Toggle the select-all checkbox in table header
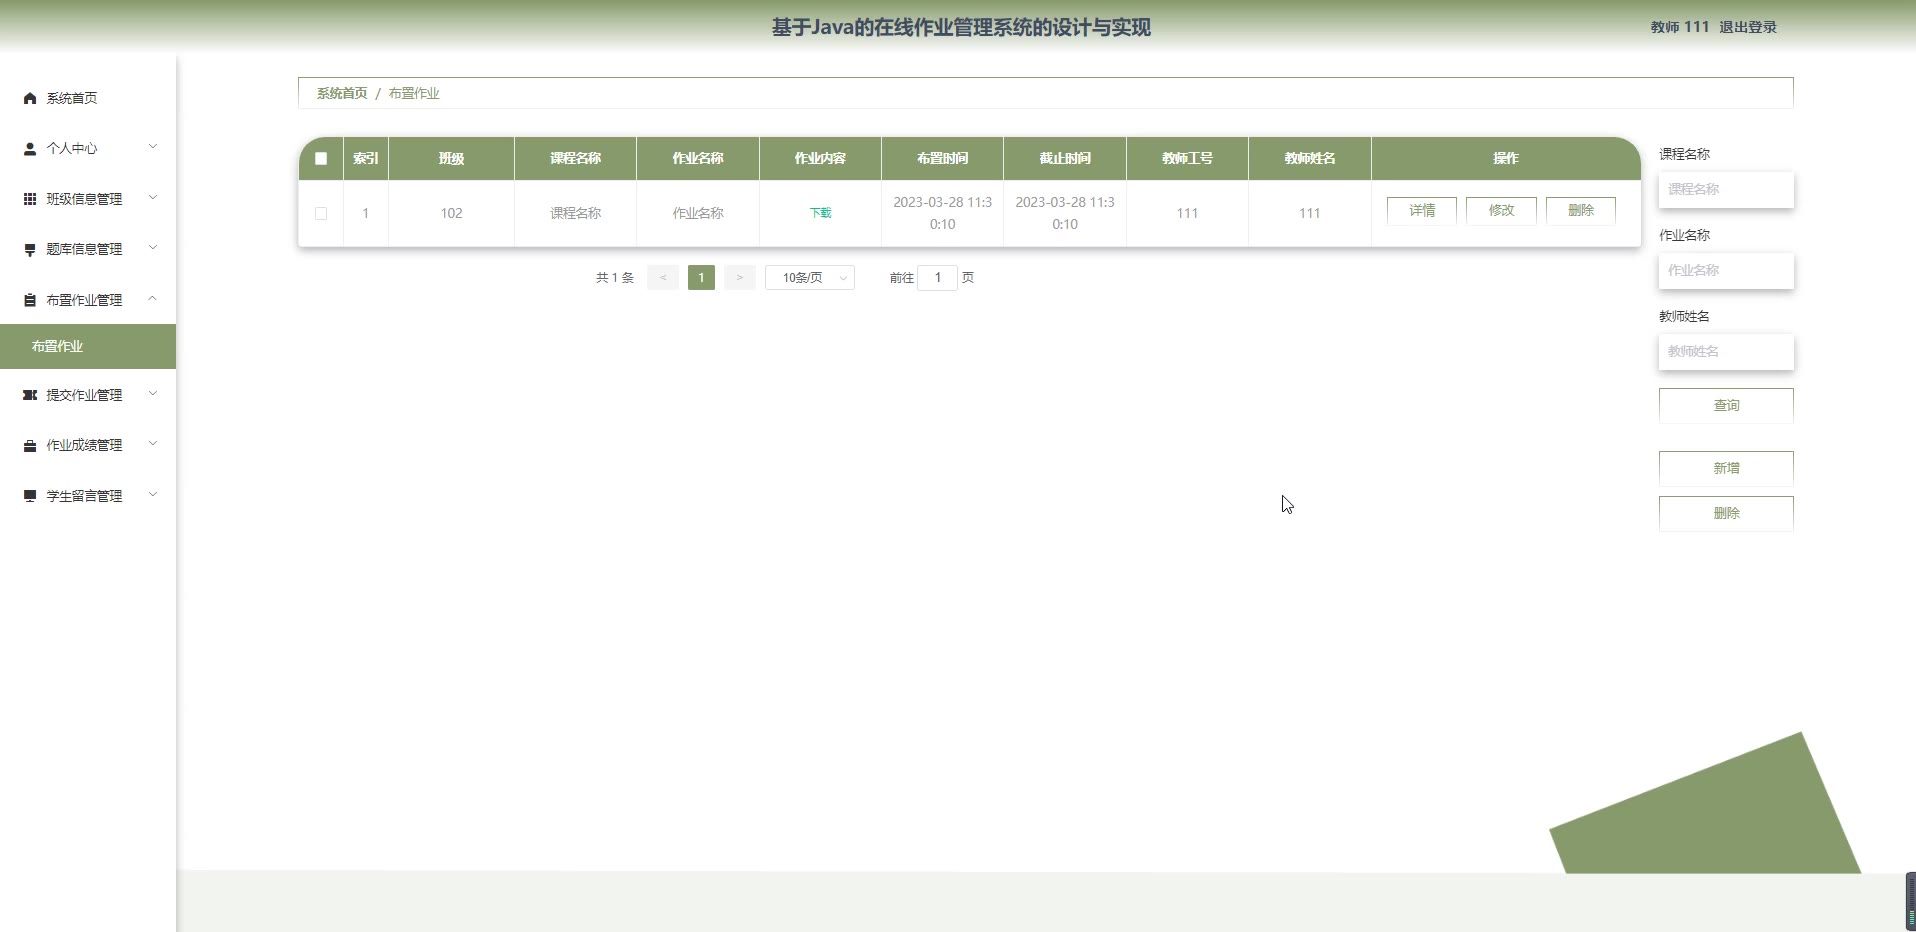1916x932 pixels. click(x=321, y=158)
